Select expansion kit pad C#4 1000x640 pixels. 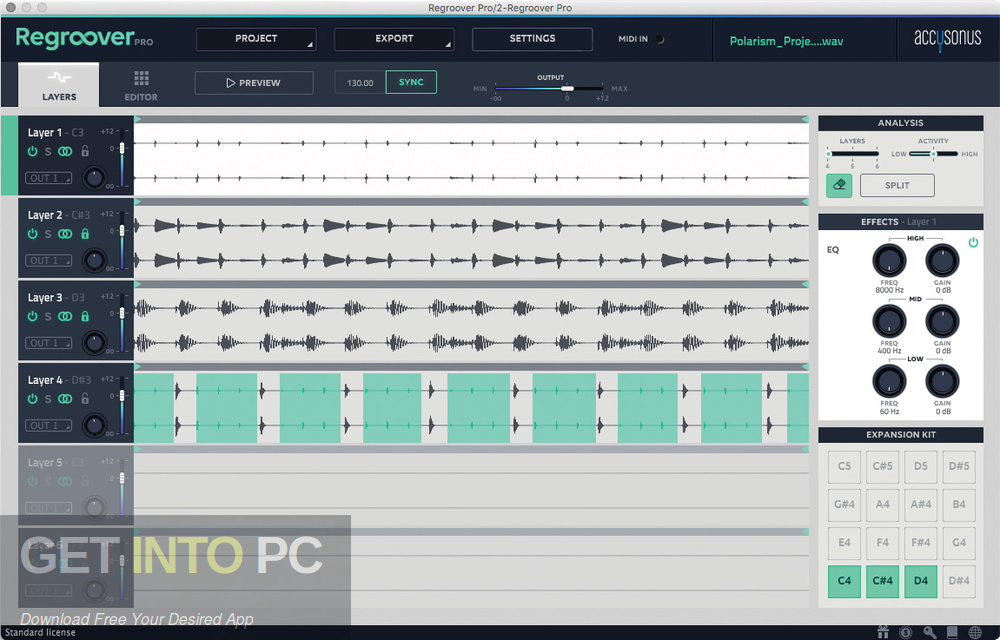(883, 581)
